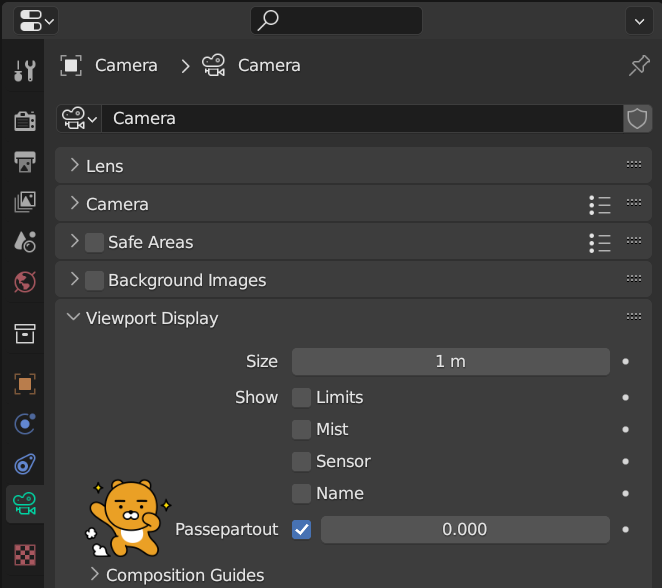Expand the Lens panel
662x588 pixels.
pos(75,165)
